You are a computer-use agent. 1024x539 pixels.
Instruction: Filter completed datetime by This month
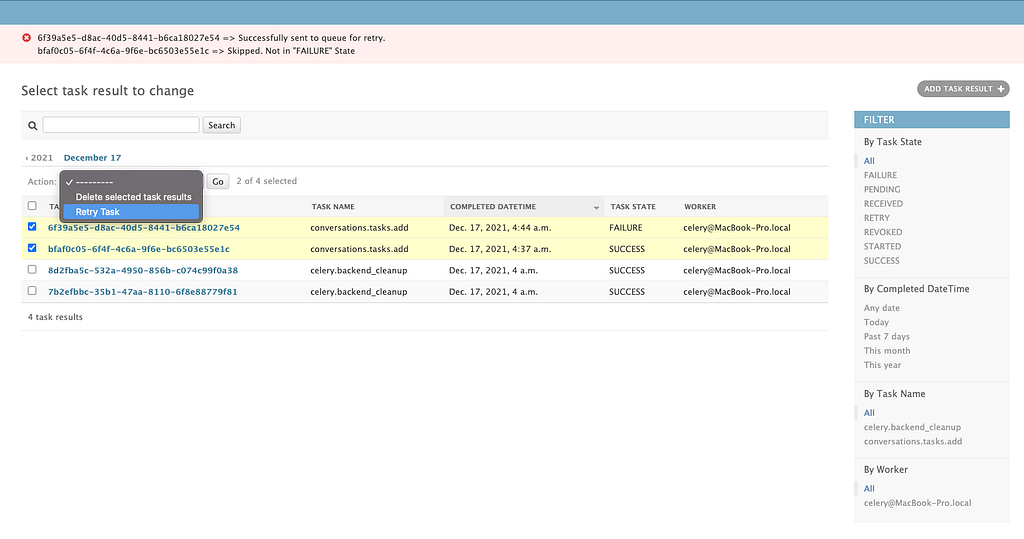887,351
